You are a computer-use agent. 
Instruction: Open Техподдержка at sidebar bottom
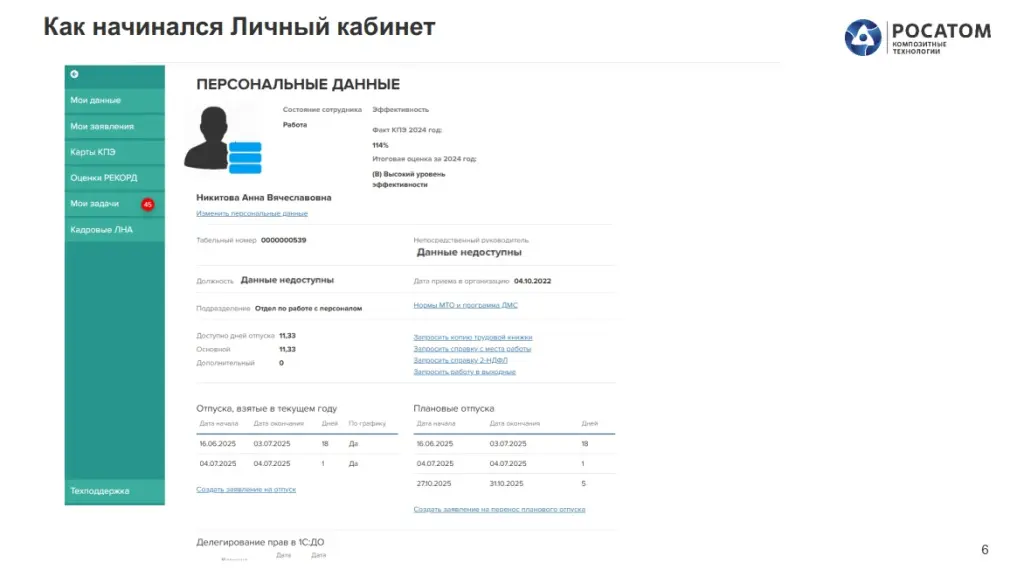click(x=99, y=491)
